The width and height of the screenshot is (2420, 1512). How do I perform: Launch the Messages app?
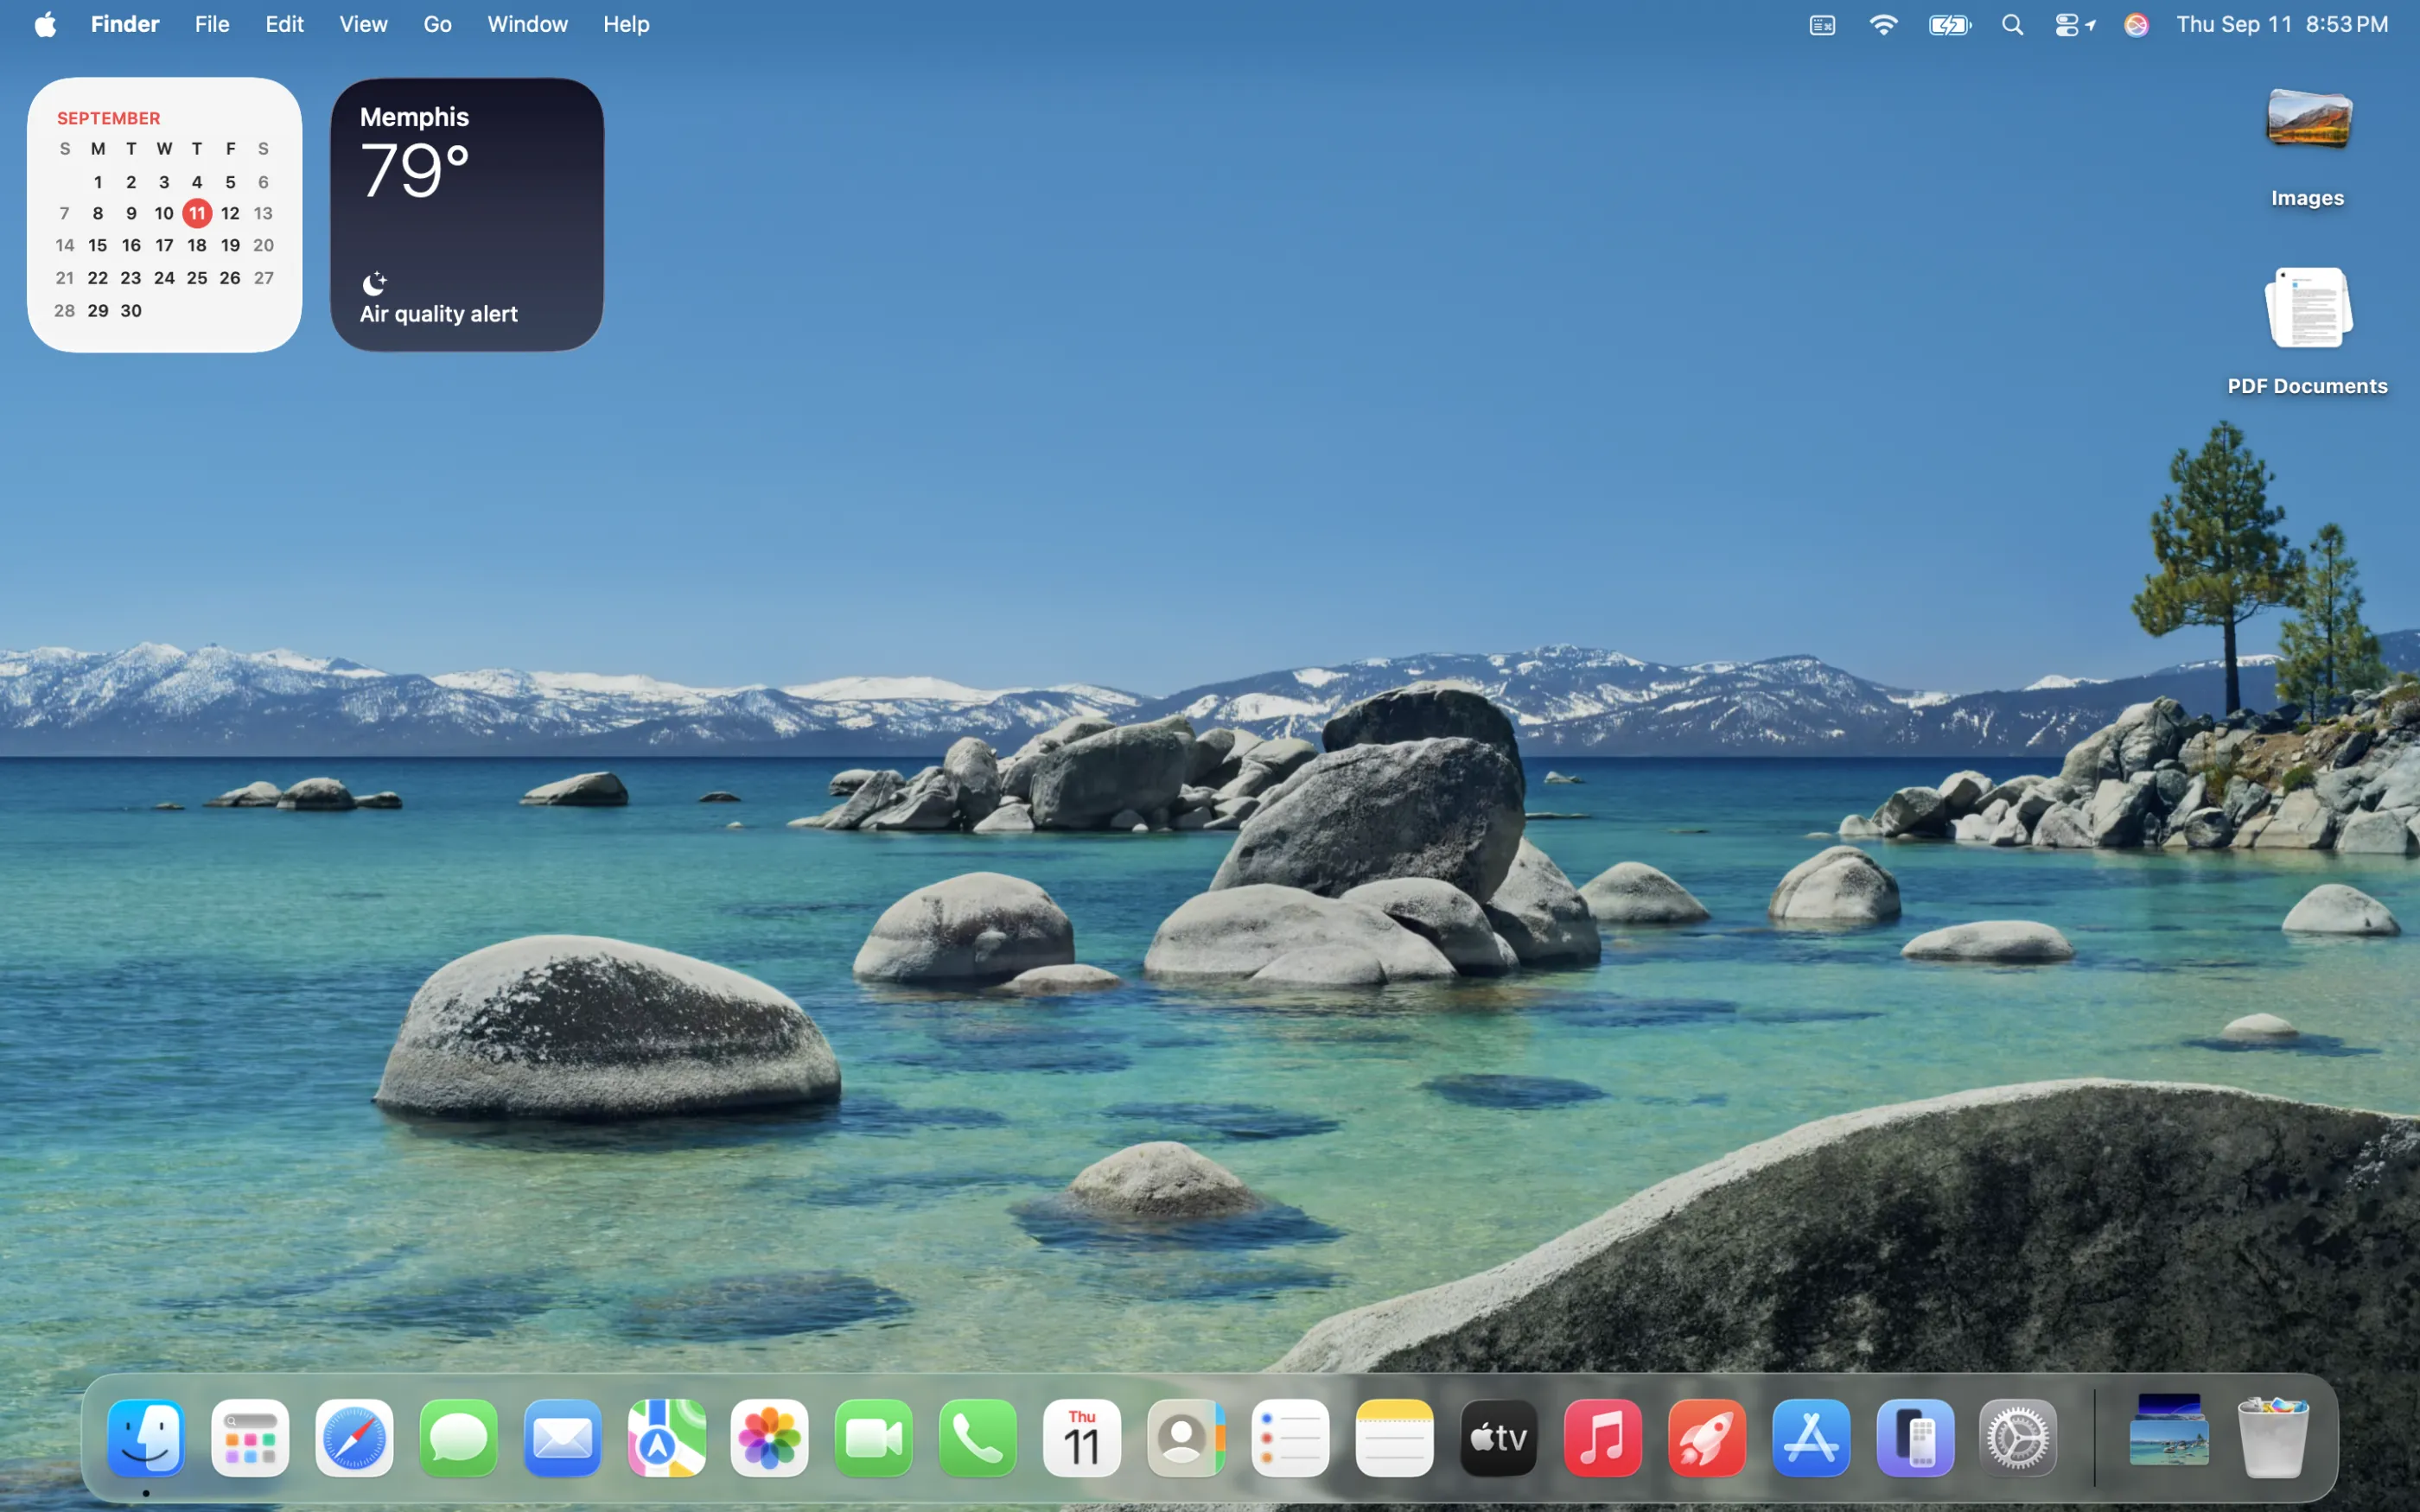457,1437
